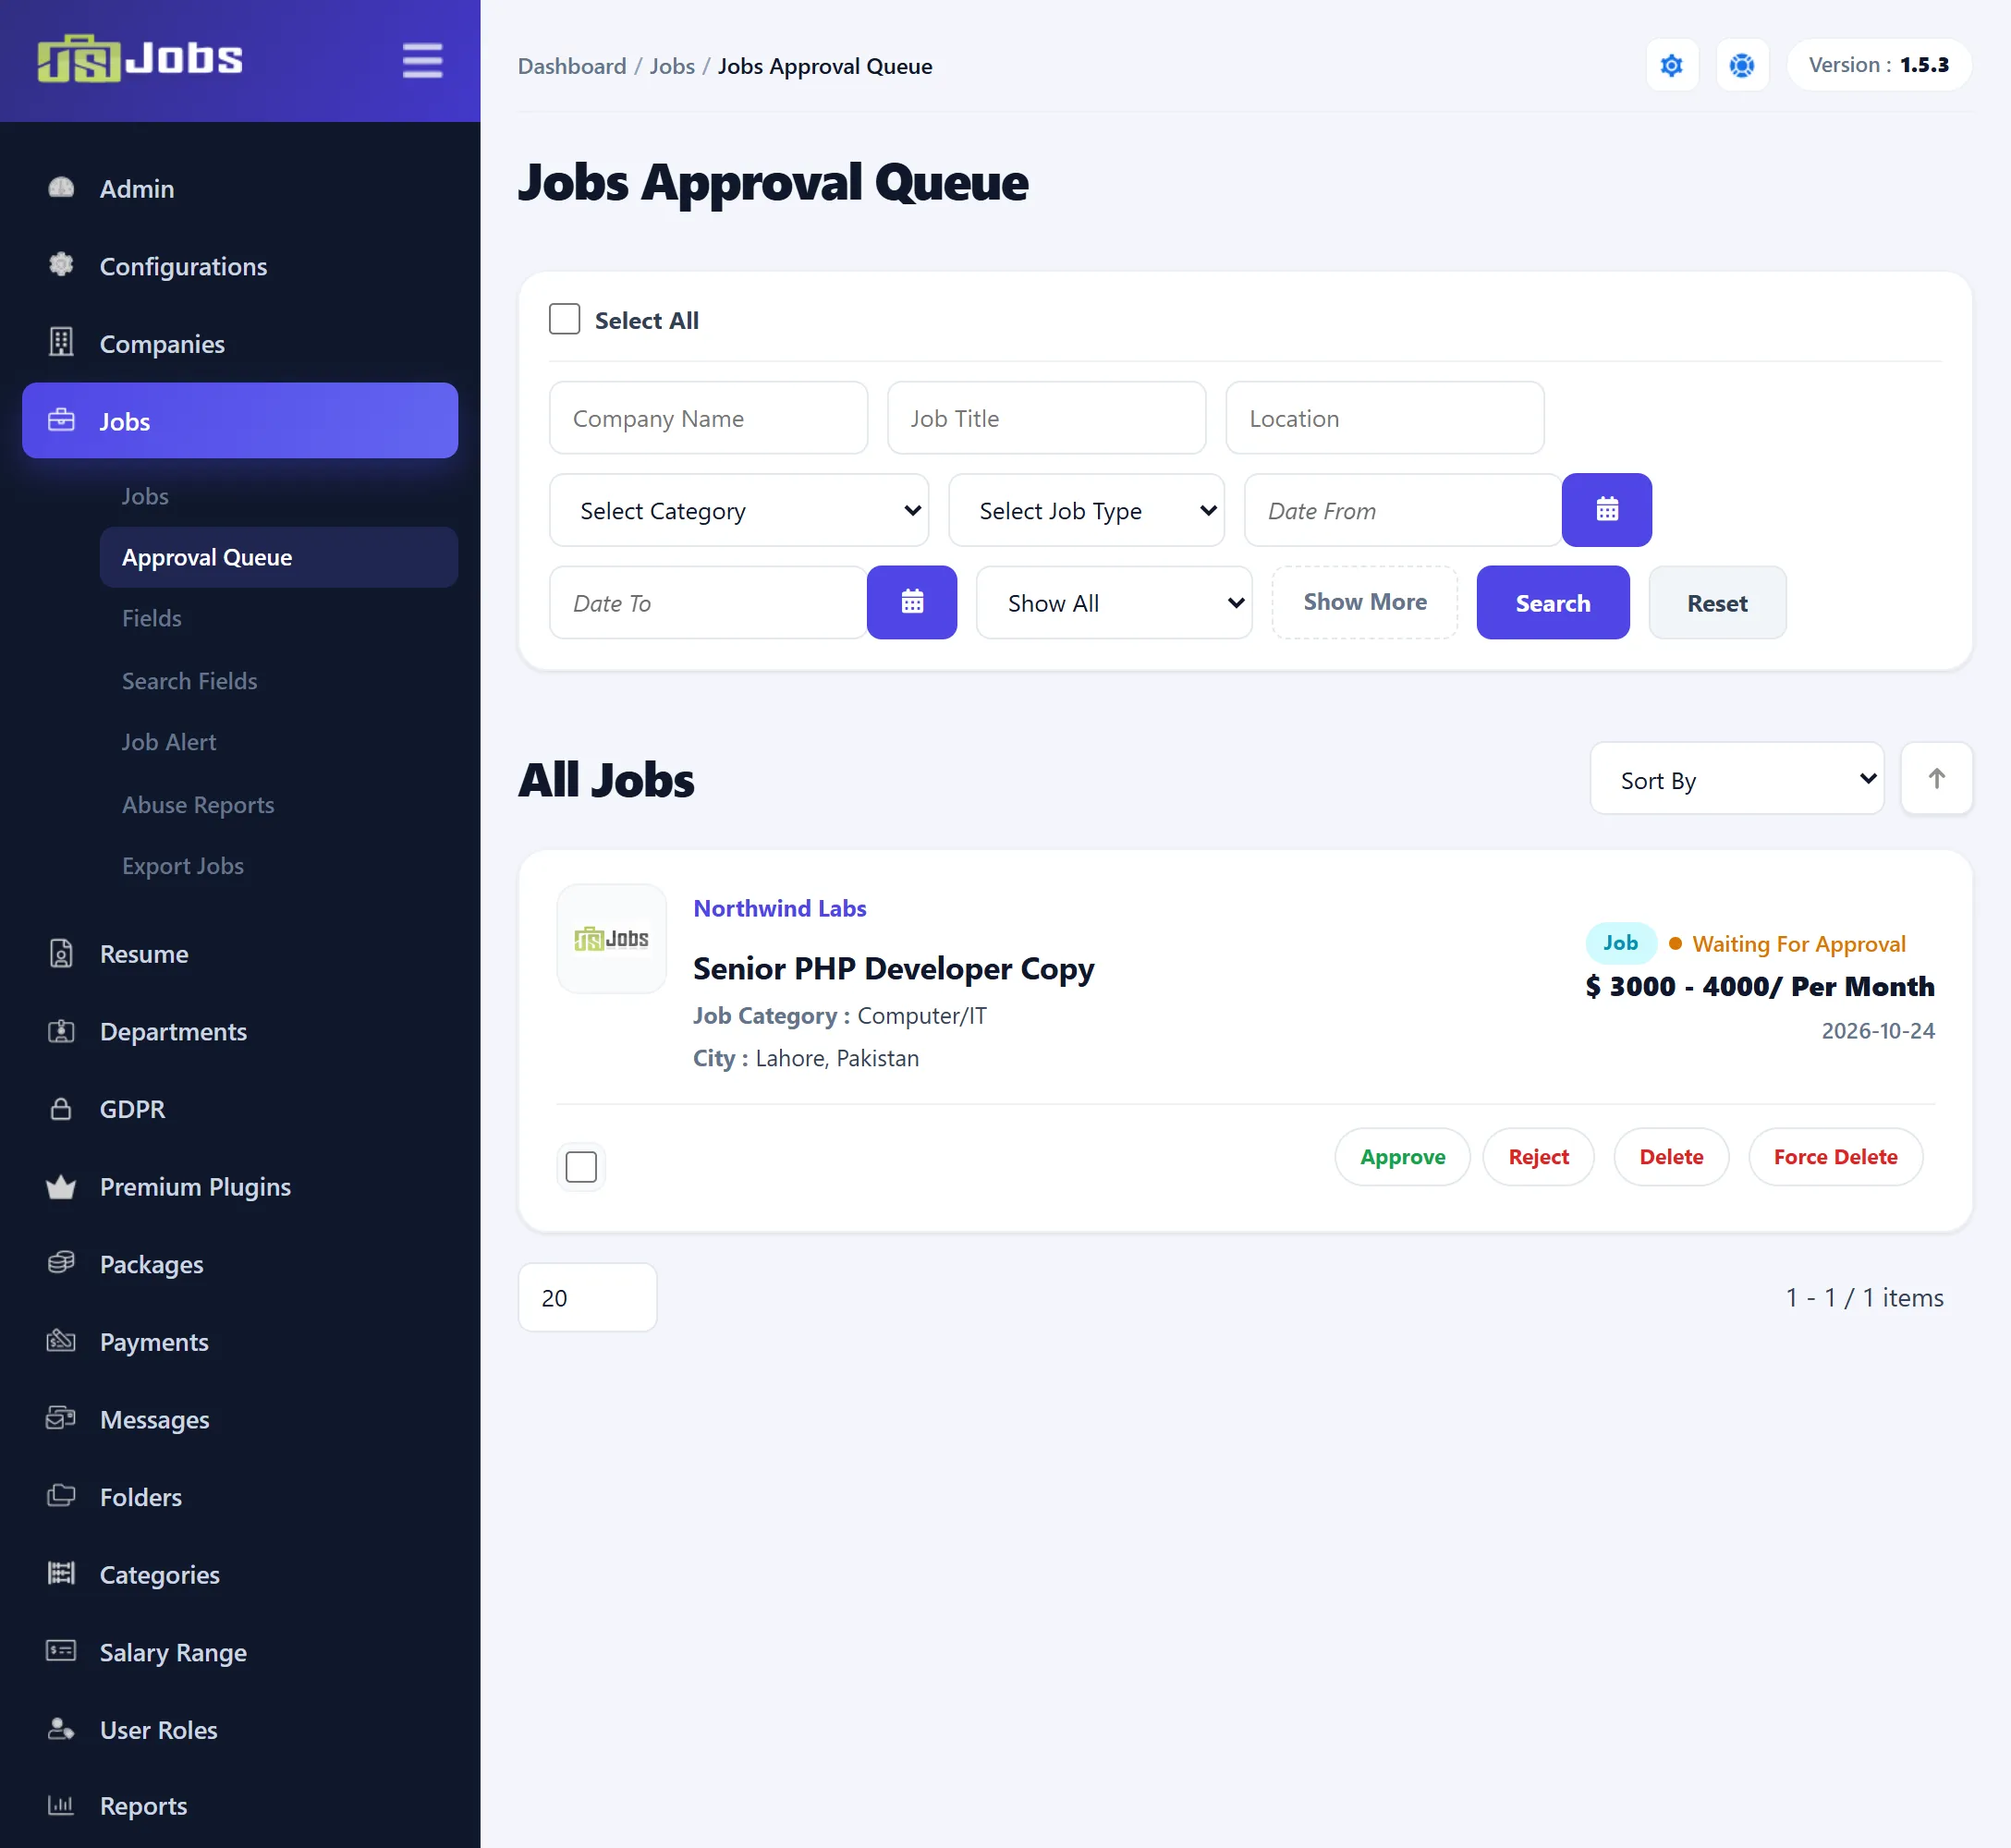
Task: Open Abuse Reports in the sidebar
Action: pyautogui.click(x=198, y=804)
